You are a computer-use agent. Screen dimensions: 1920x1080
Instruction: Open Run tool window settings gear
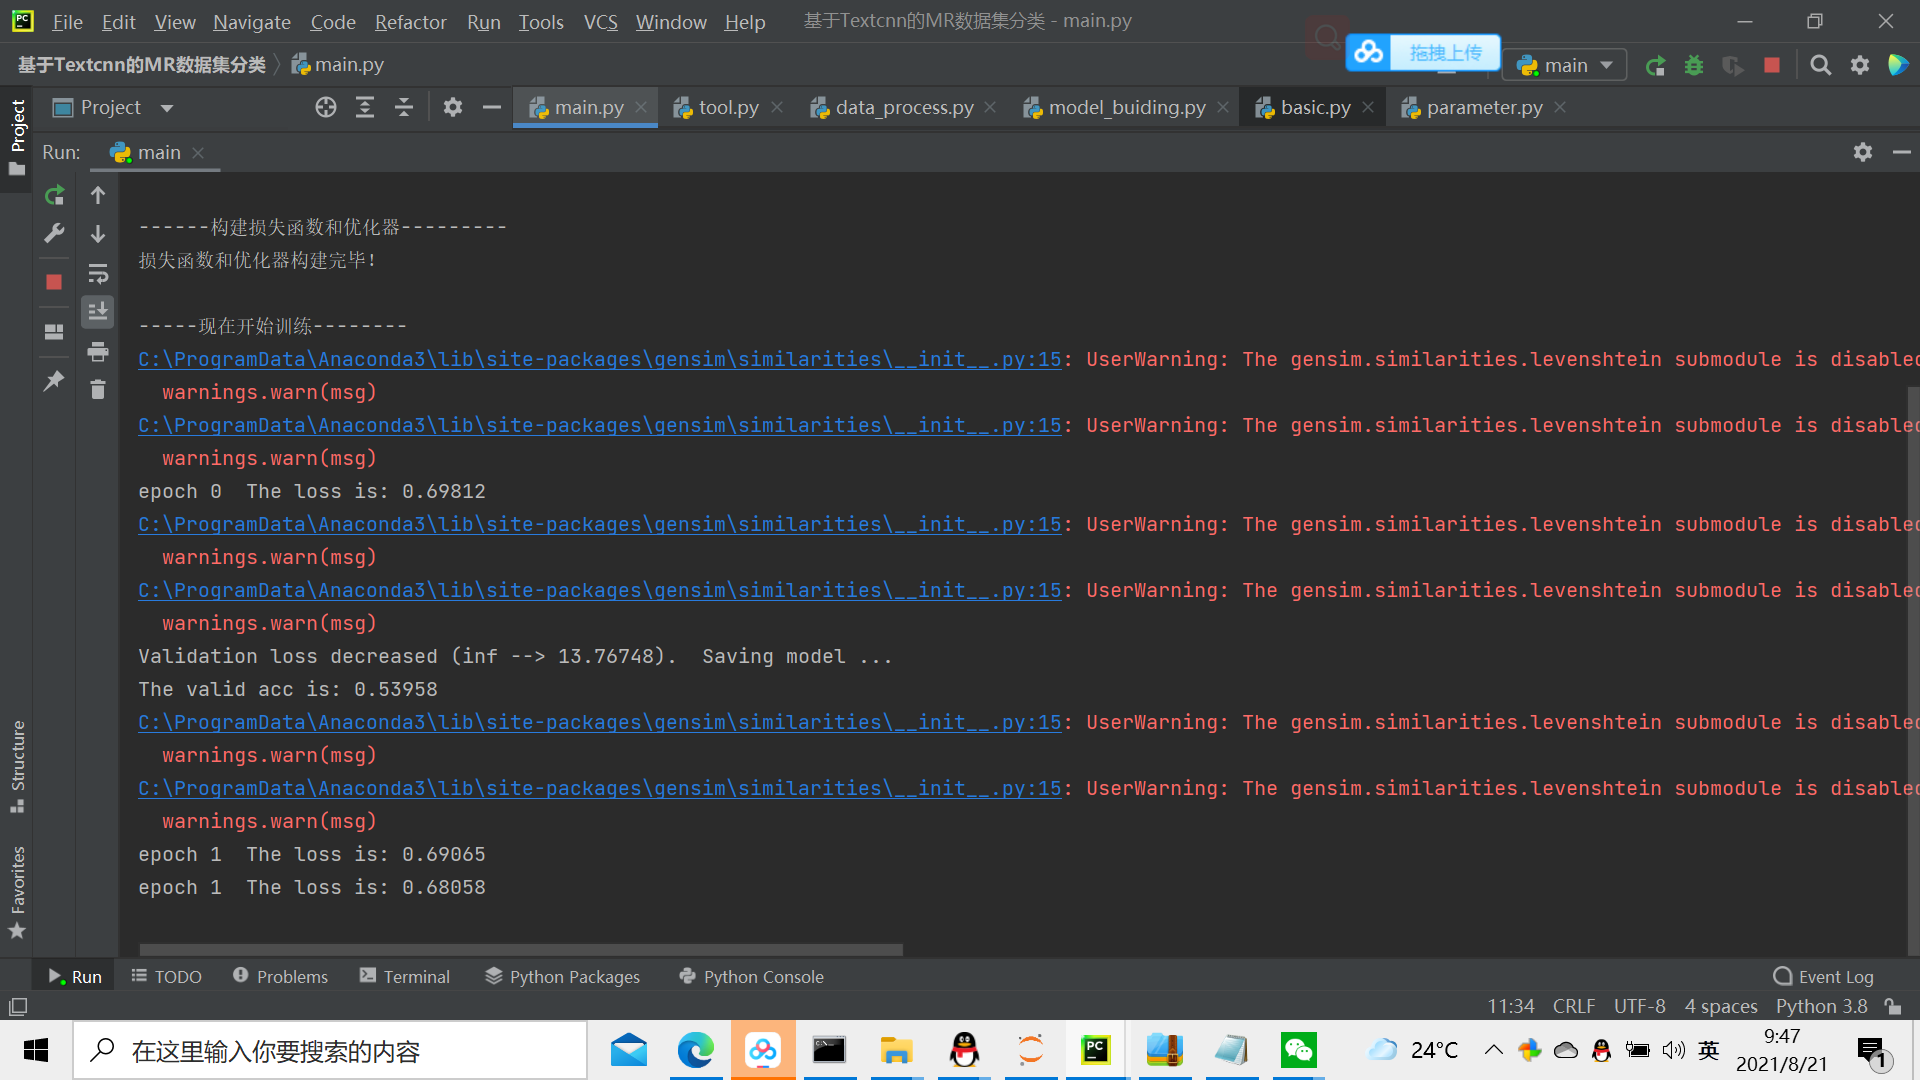(1862, 152)
